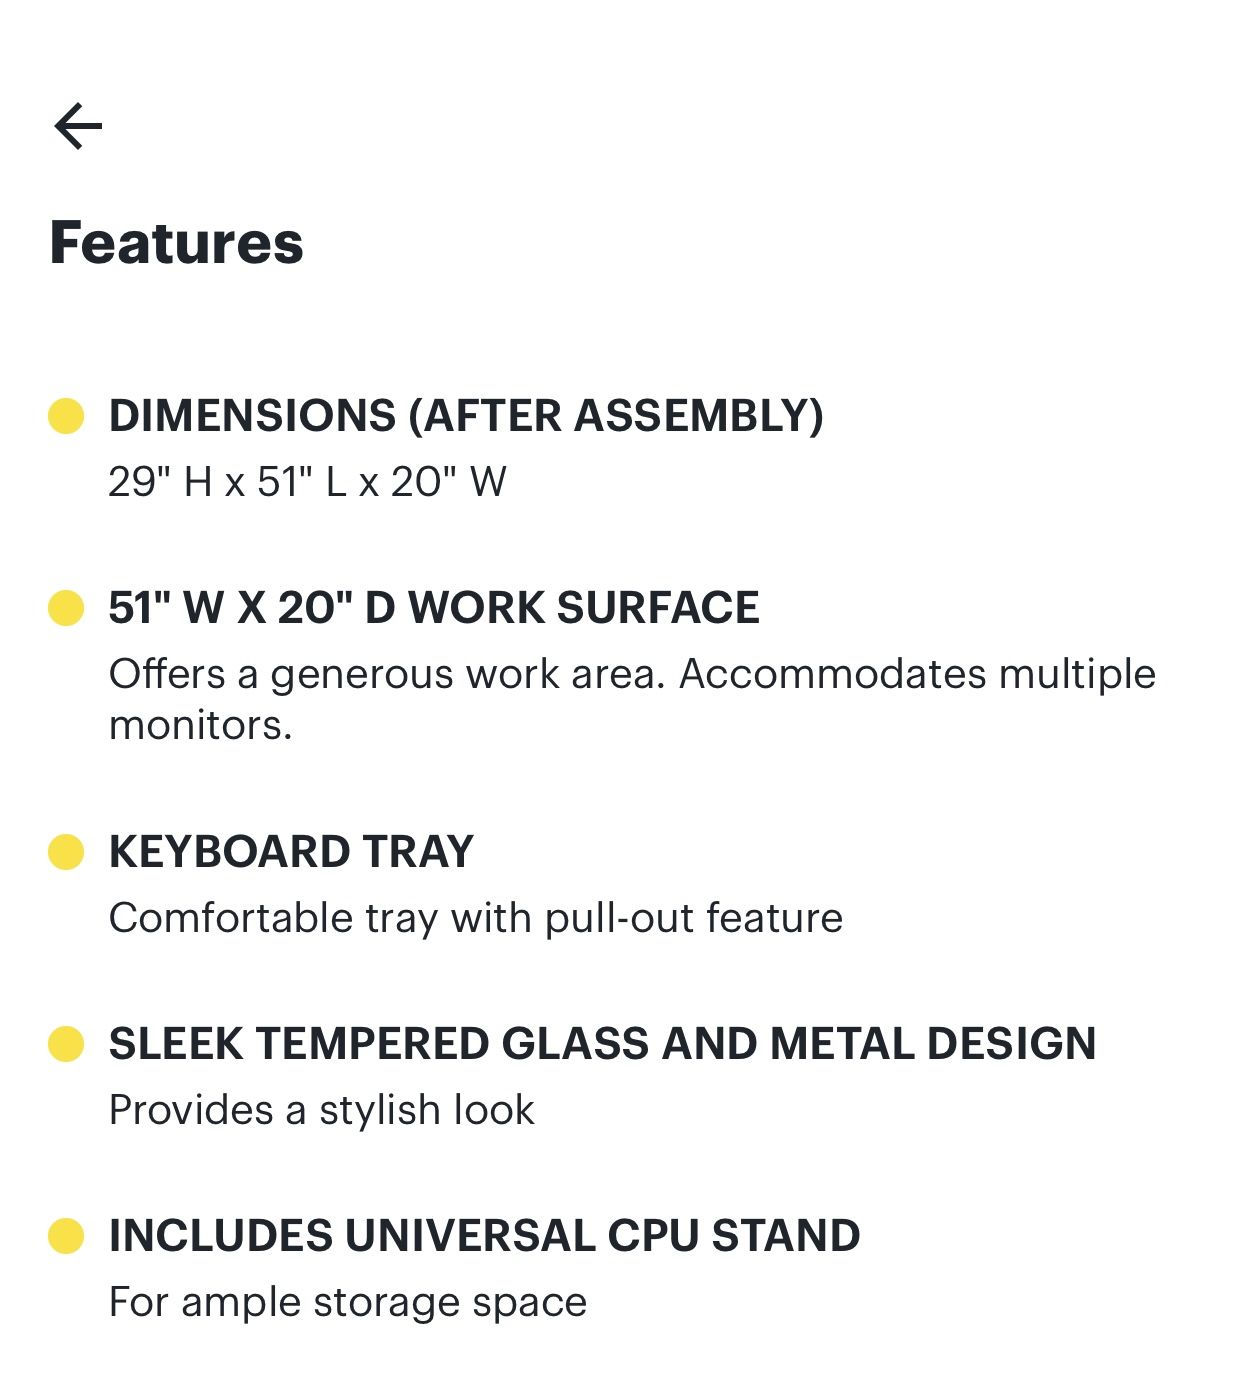The width and height of the screenshot is (1242, 1382).
Task: Click "Accommodates multiple" in the work surface description
Action: (x=917, y=674)
